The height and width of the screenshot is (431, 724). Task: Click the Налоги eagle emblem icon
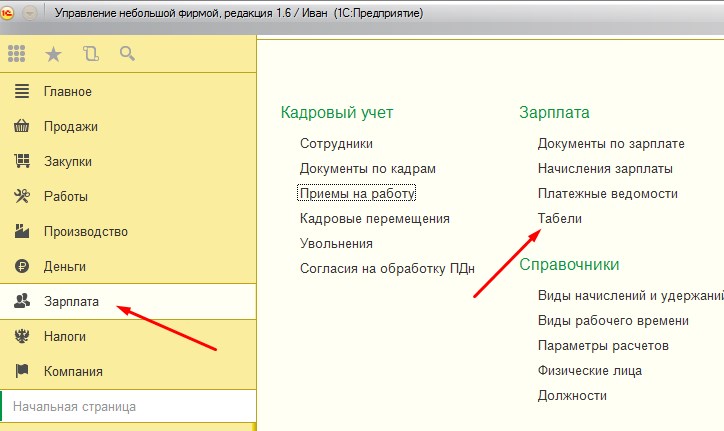22,336
